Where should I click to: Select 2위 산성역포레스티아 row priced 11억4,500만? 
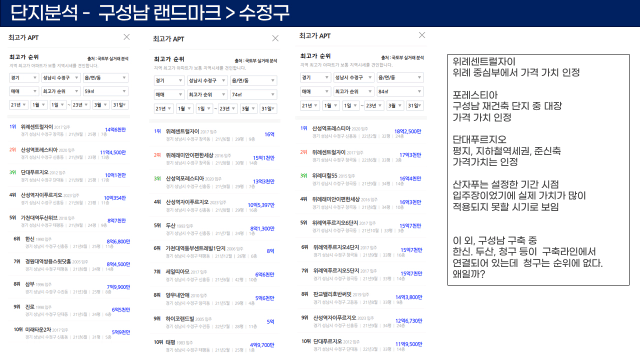coord(69,153)
